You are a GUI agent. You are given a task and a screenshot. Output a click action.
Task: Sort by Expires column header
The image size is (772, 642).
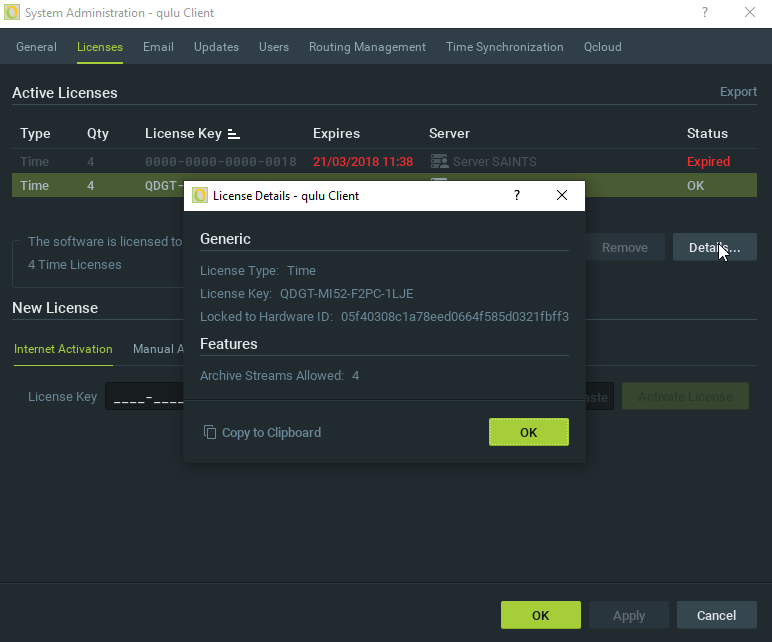(x=336, y=133)
